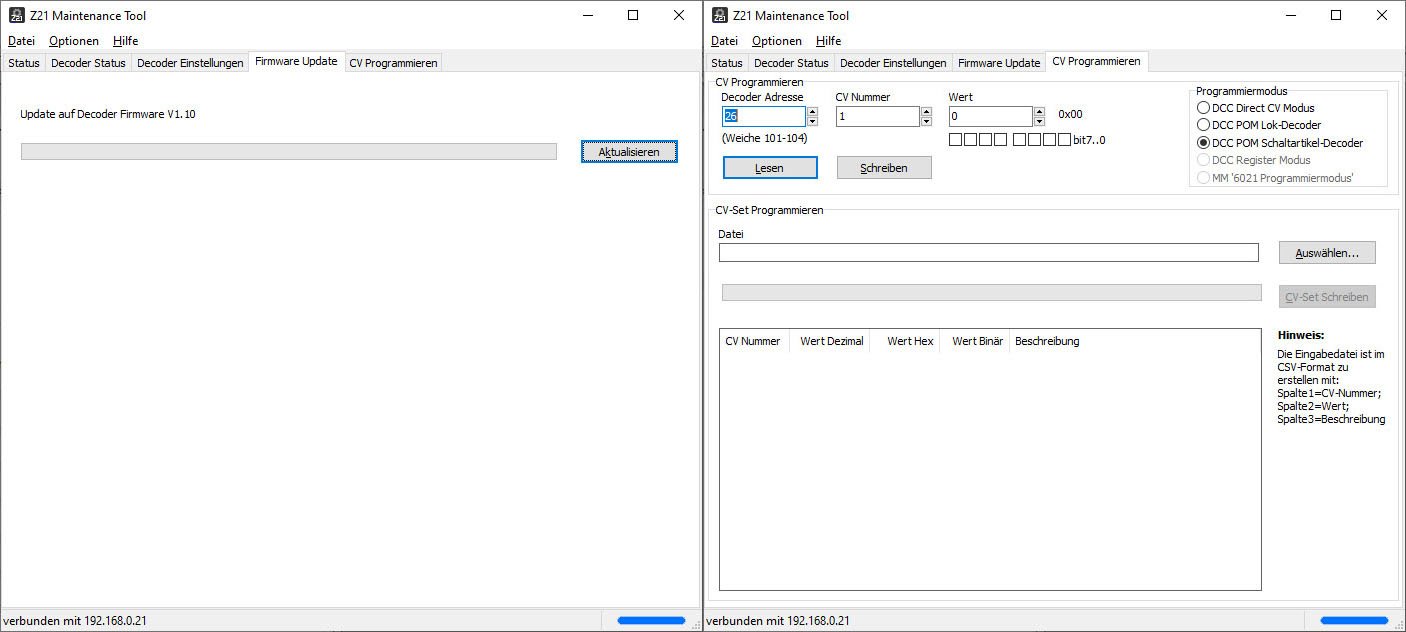
Task: Click the CV-Set Schreiben button
Action: click(x=1327, y=297)
